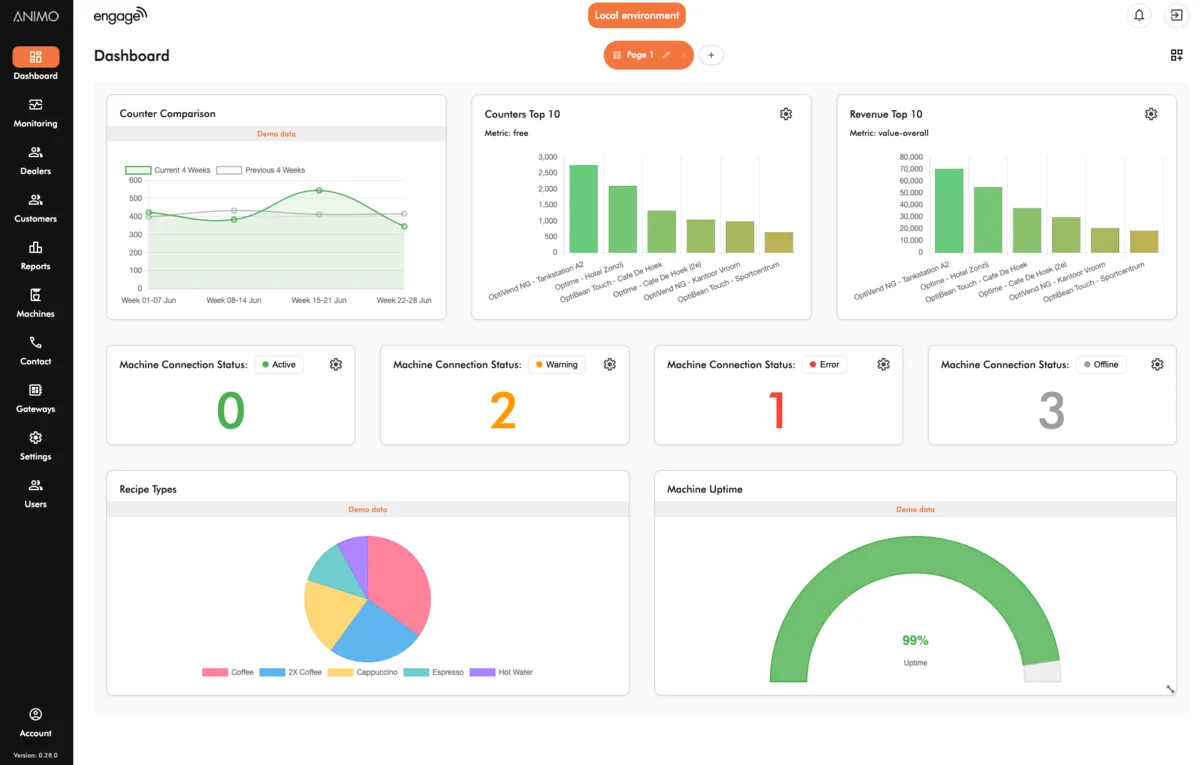1200x765 pixels.
Task: Click the Warning status badge
Action: coord(557,364)
